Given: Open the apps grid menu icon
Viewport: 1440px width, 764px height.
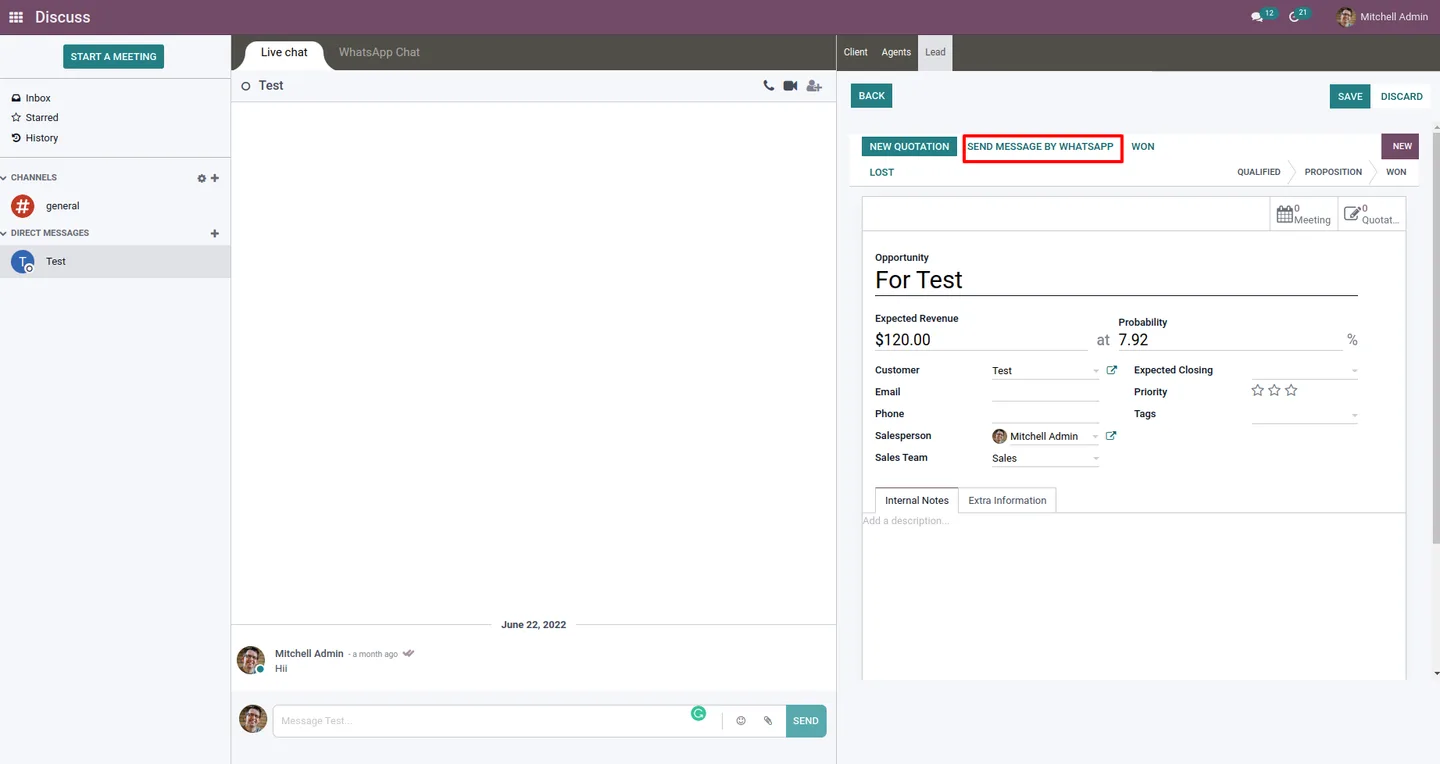Looking at the screenshot, I should (16, 17).
